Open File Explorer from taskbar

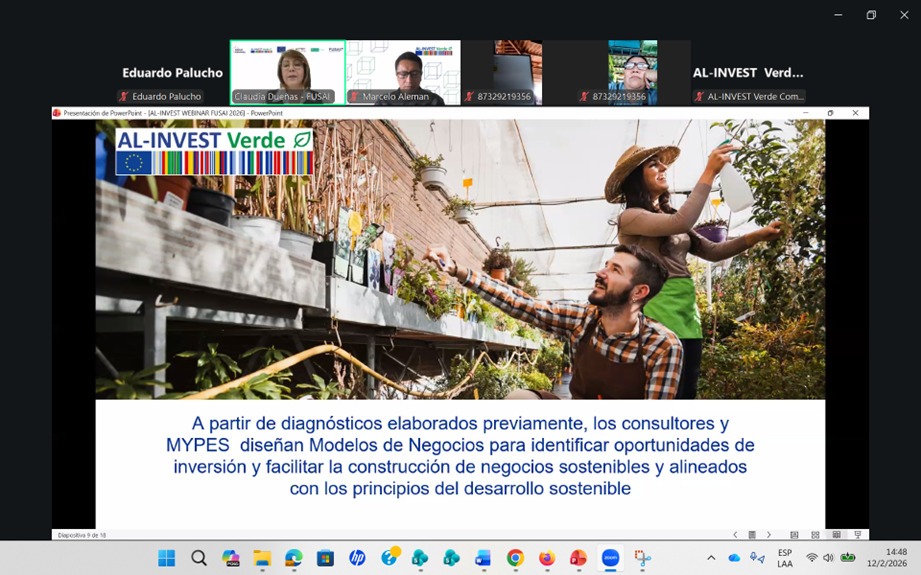(263, 558)
